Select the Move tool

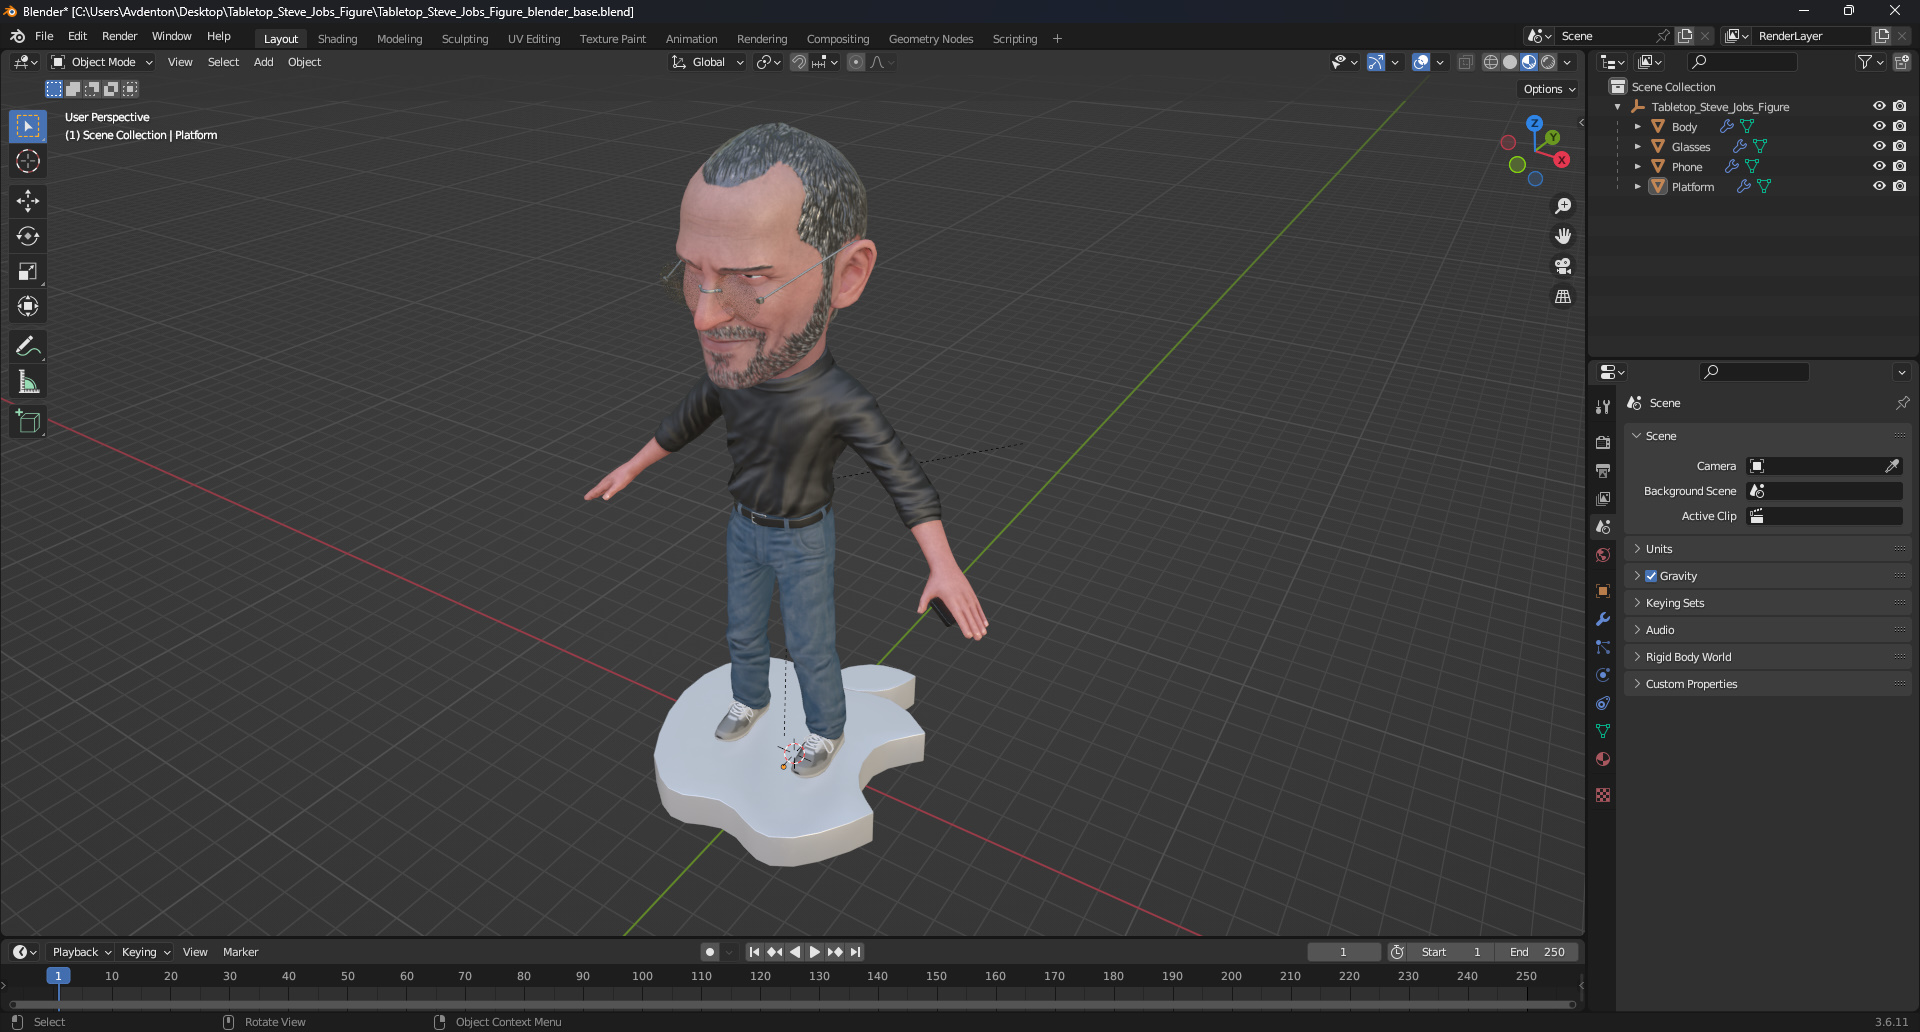[28, 201]
